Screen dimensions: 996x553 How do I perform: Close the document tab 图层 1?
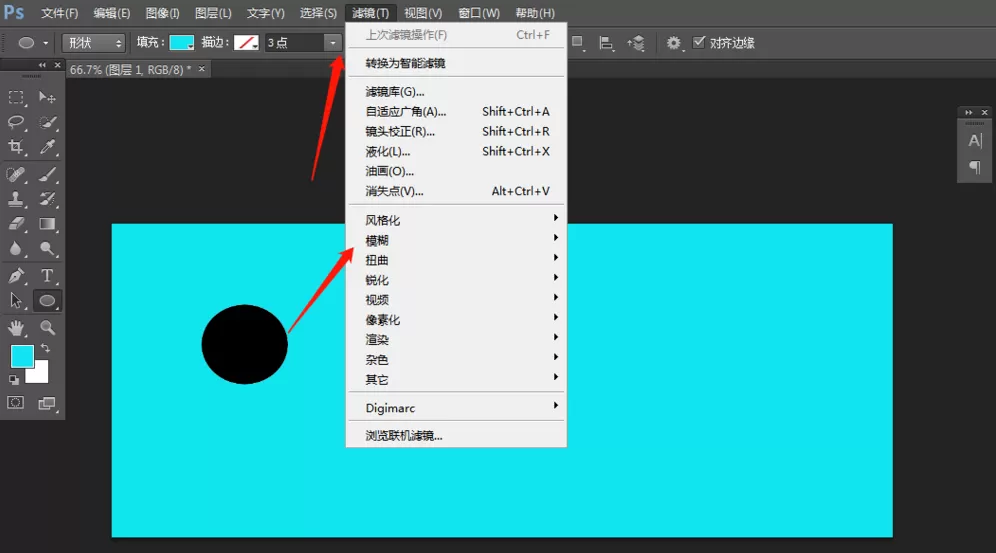click(x=202, y=69)
